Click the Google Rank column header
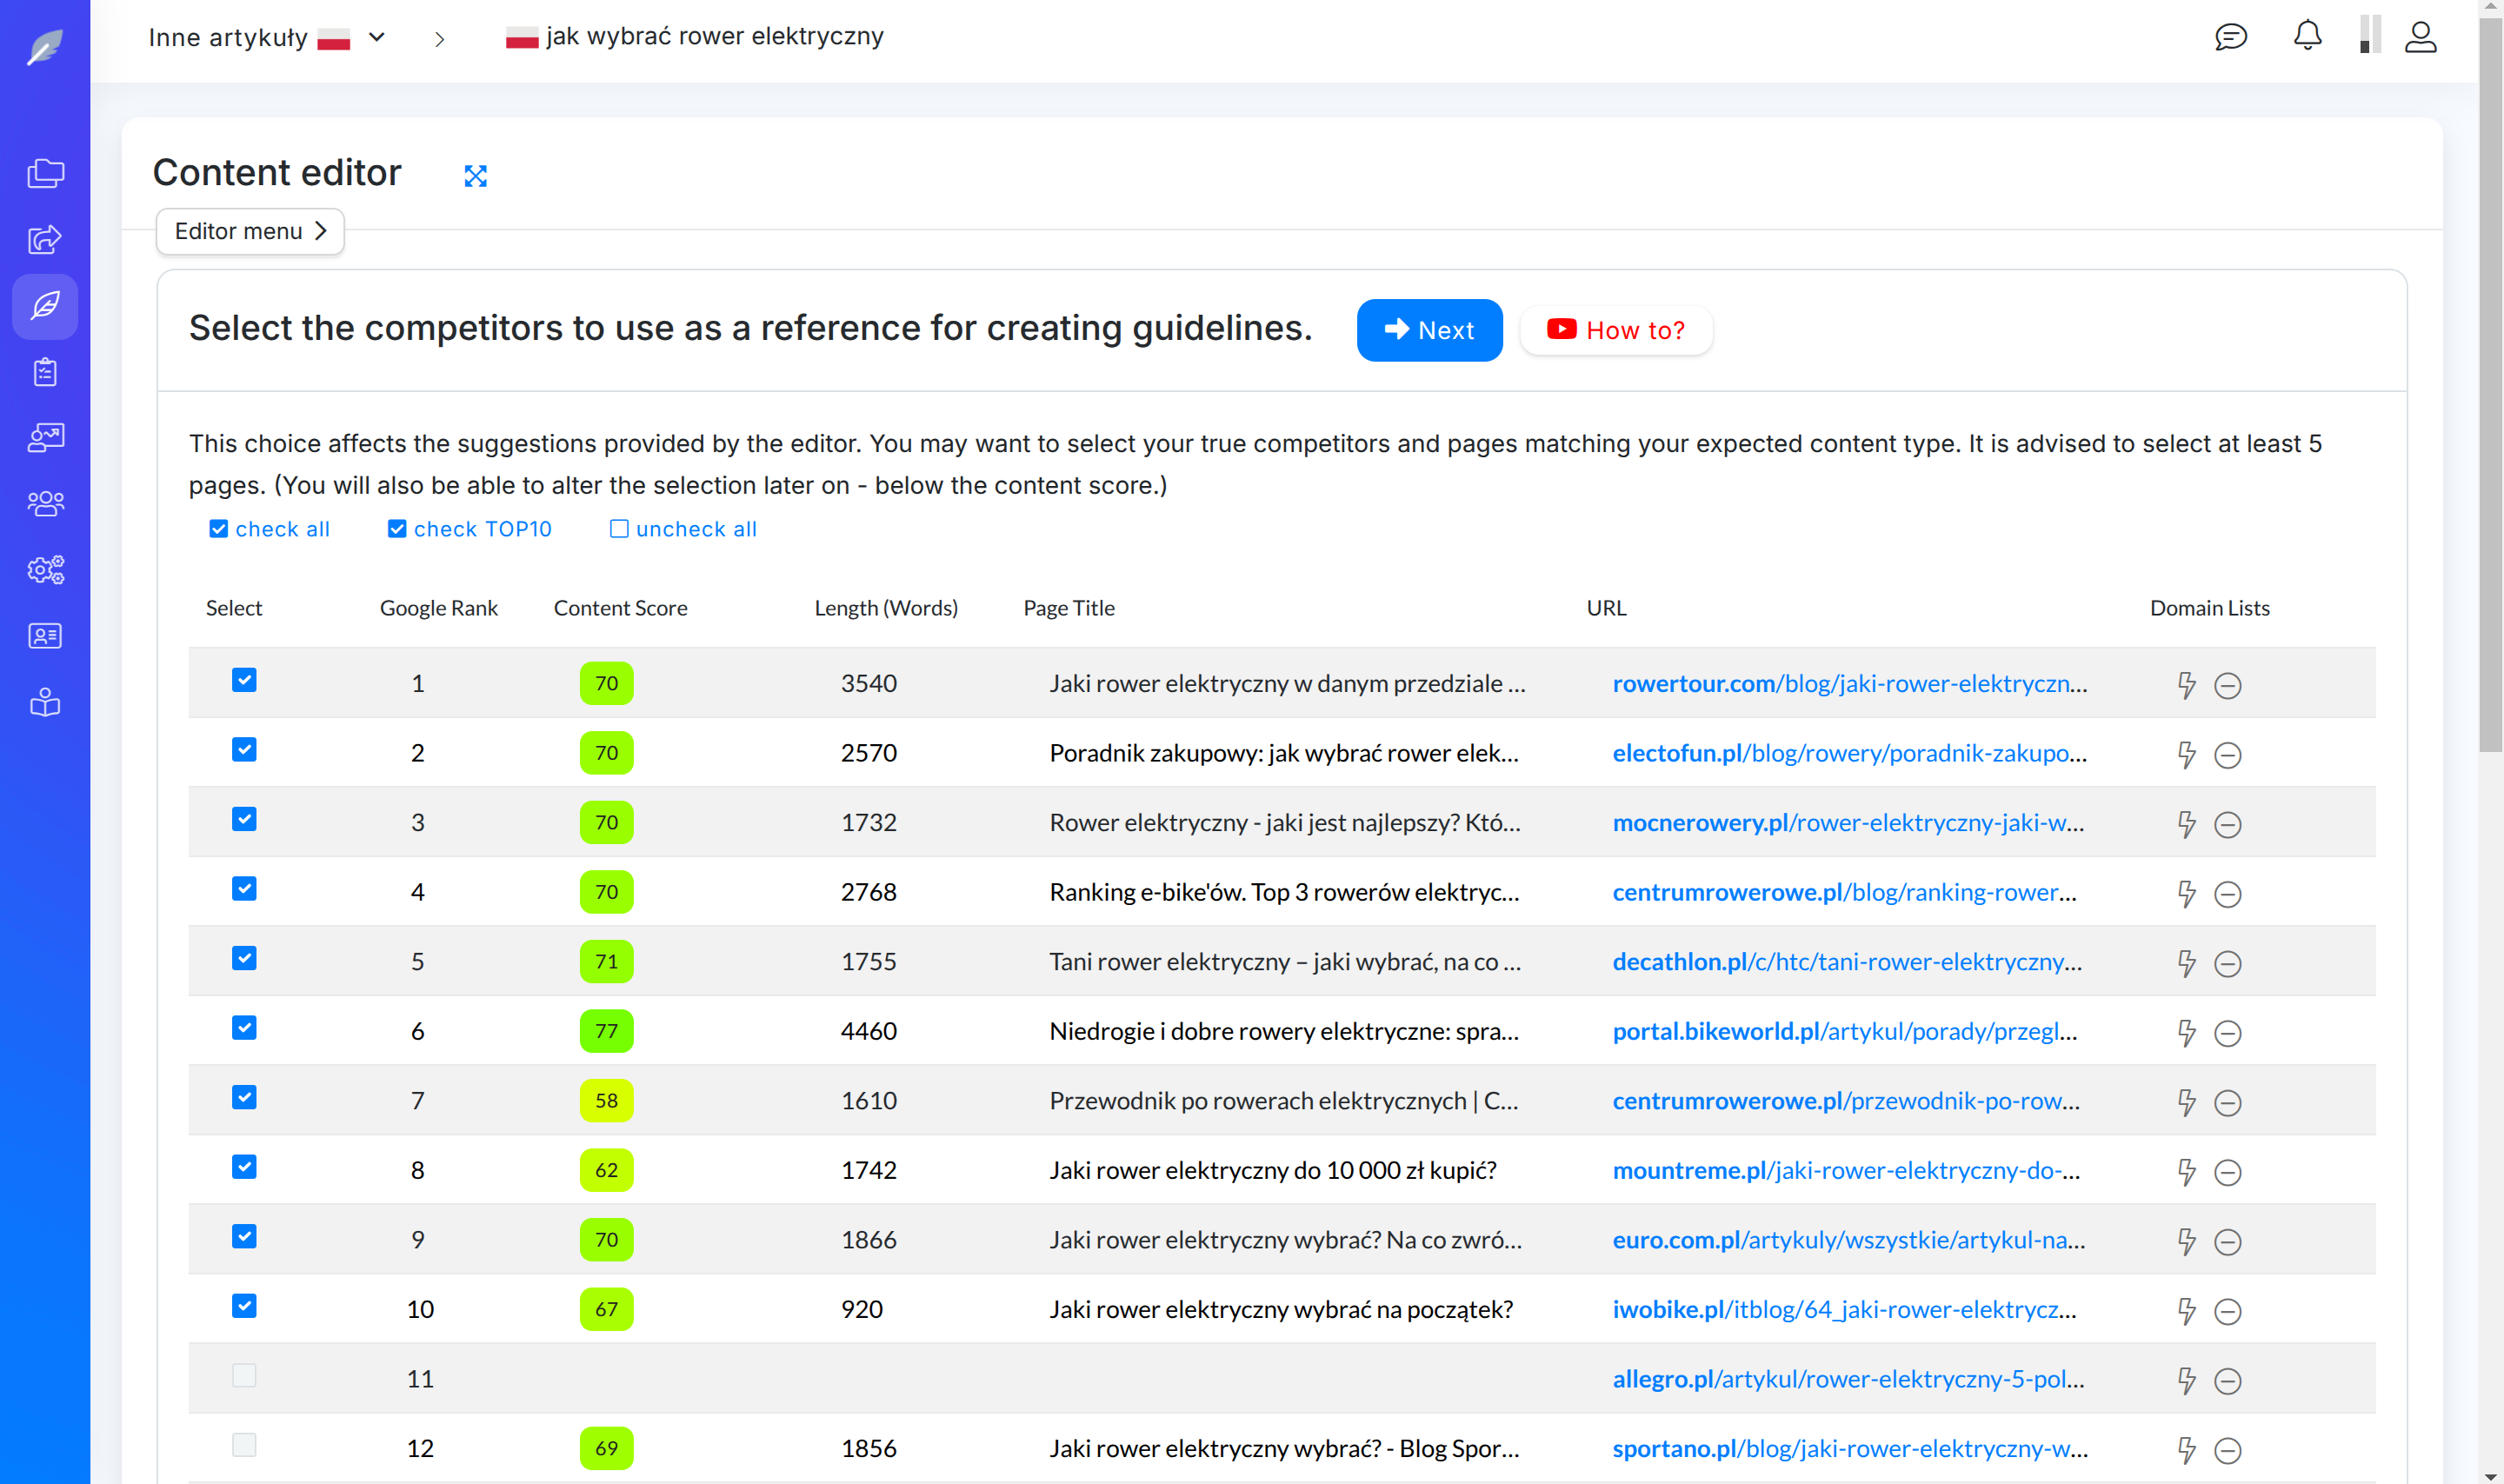 coord(438,608)
